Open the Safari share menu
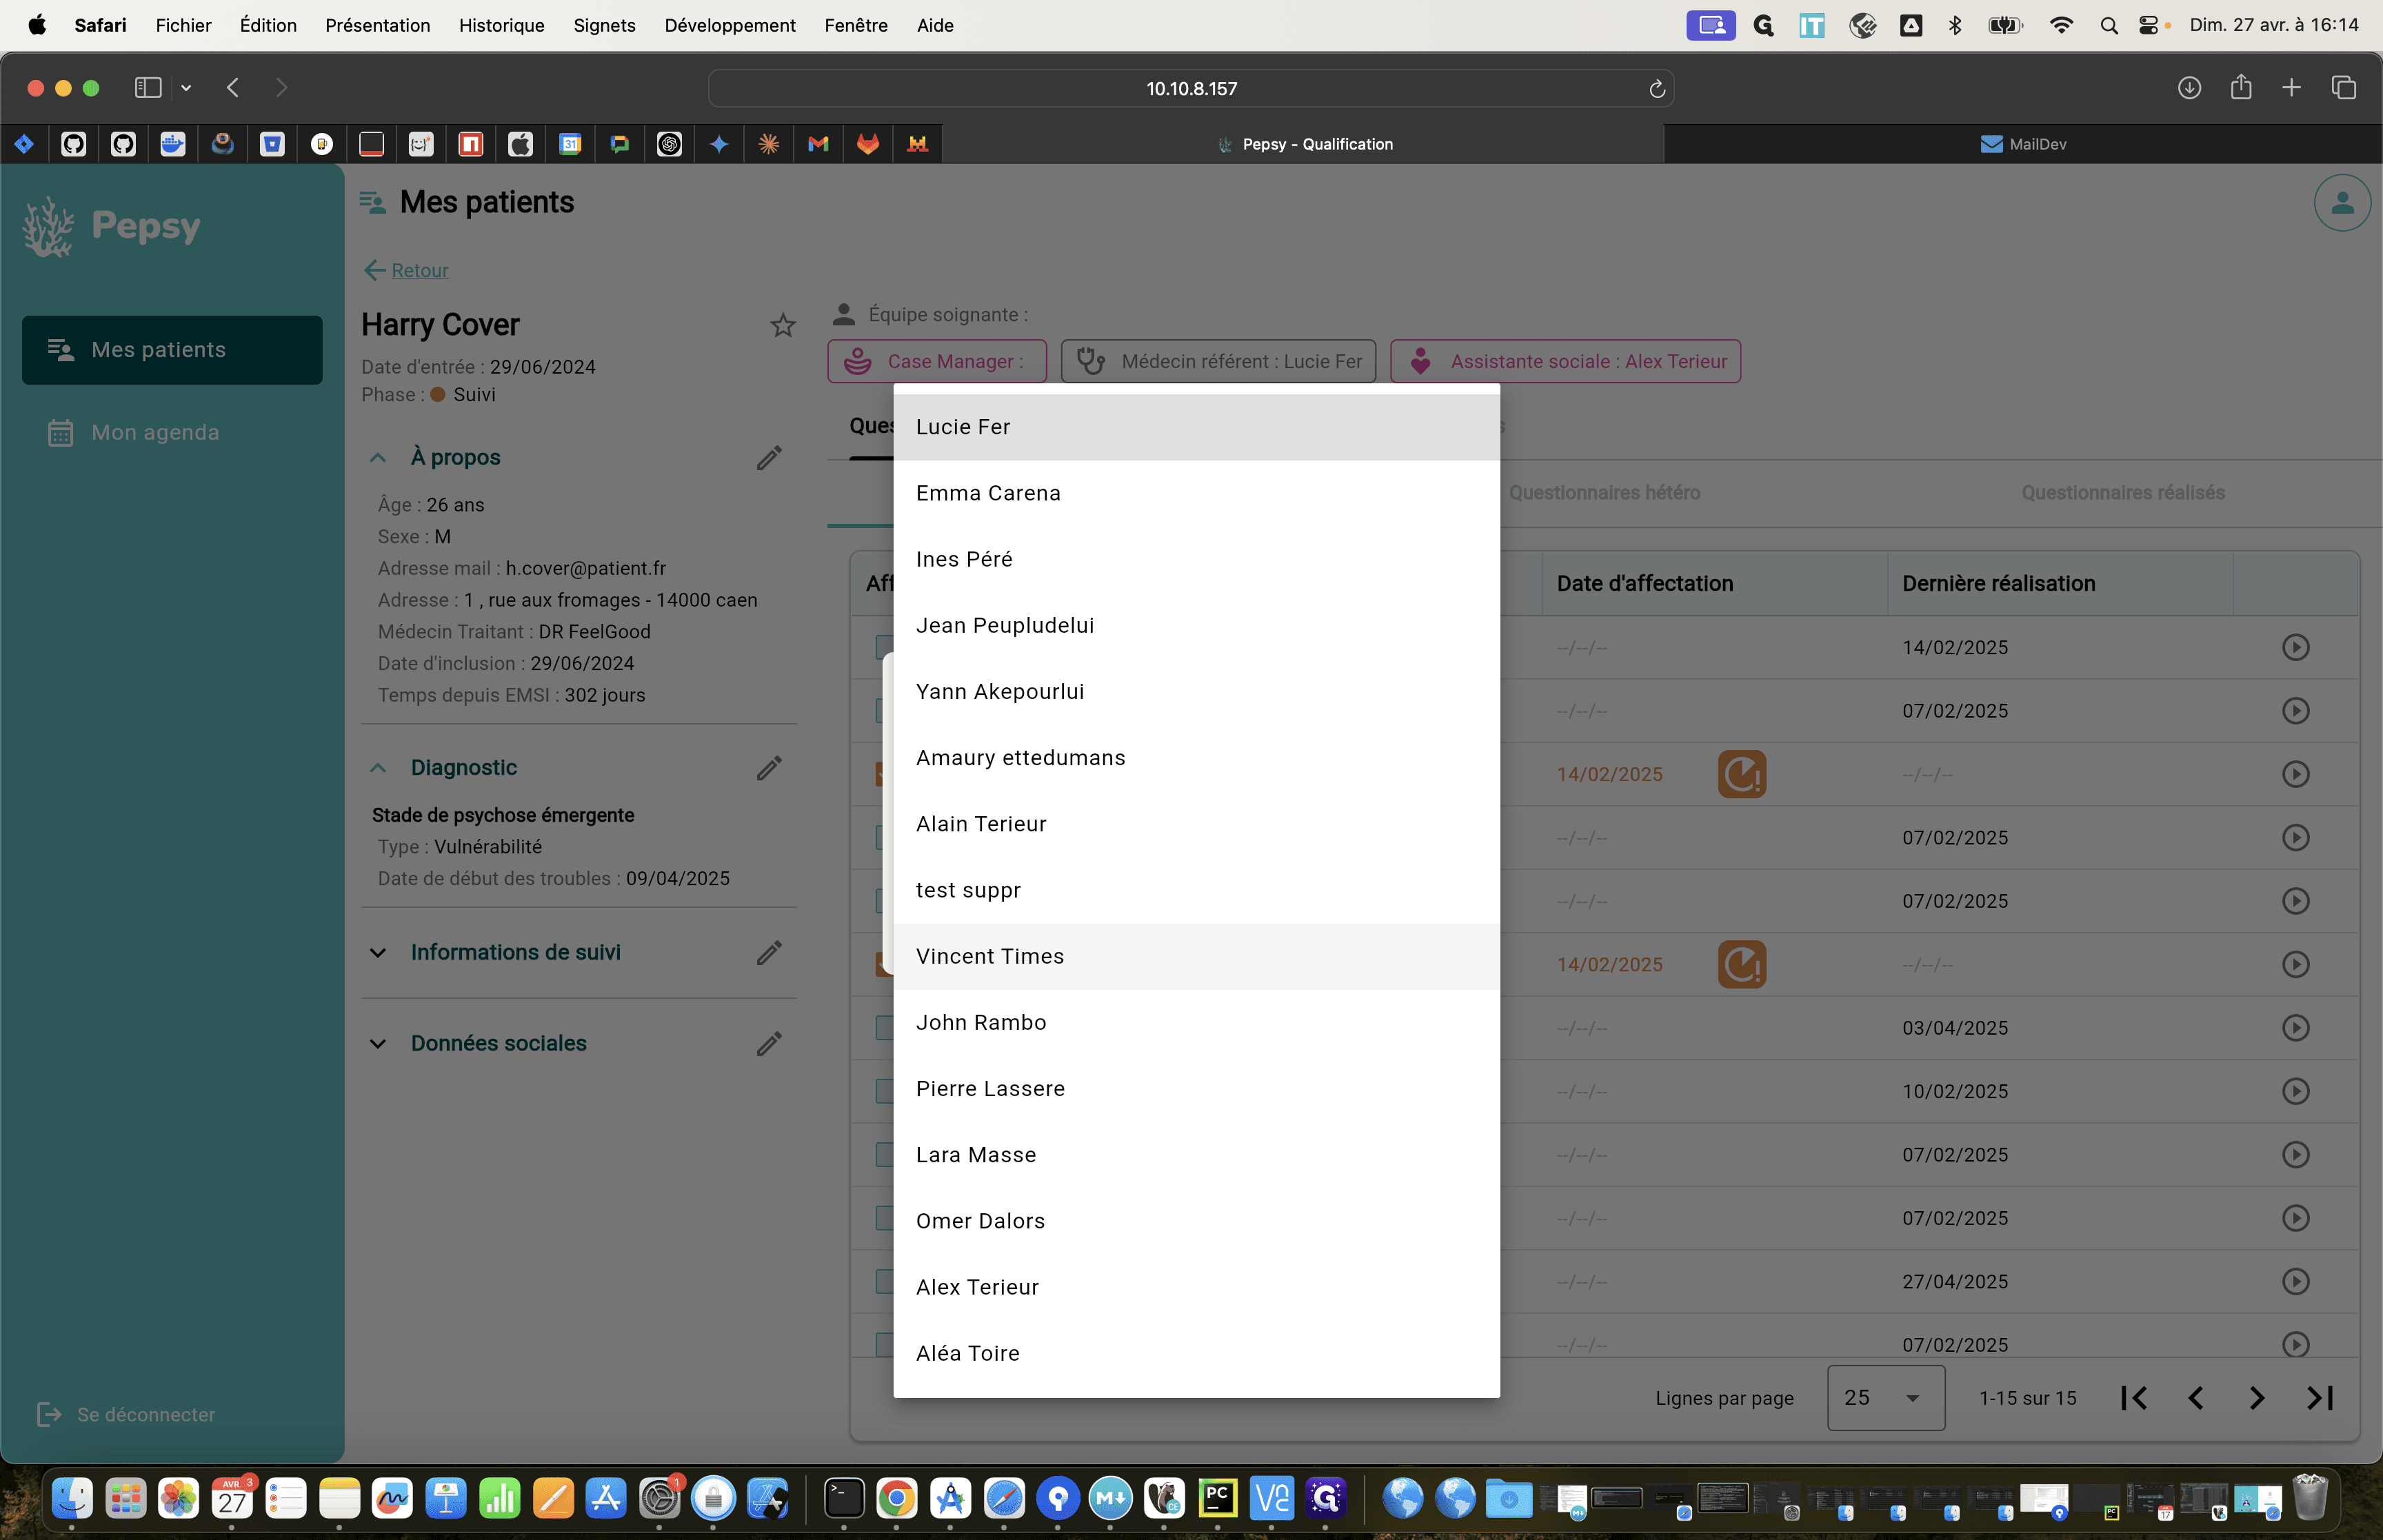 2241,87
